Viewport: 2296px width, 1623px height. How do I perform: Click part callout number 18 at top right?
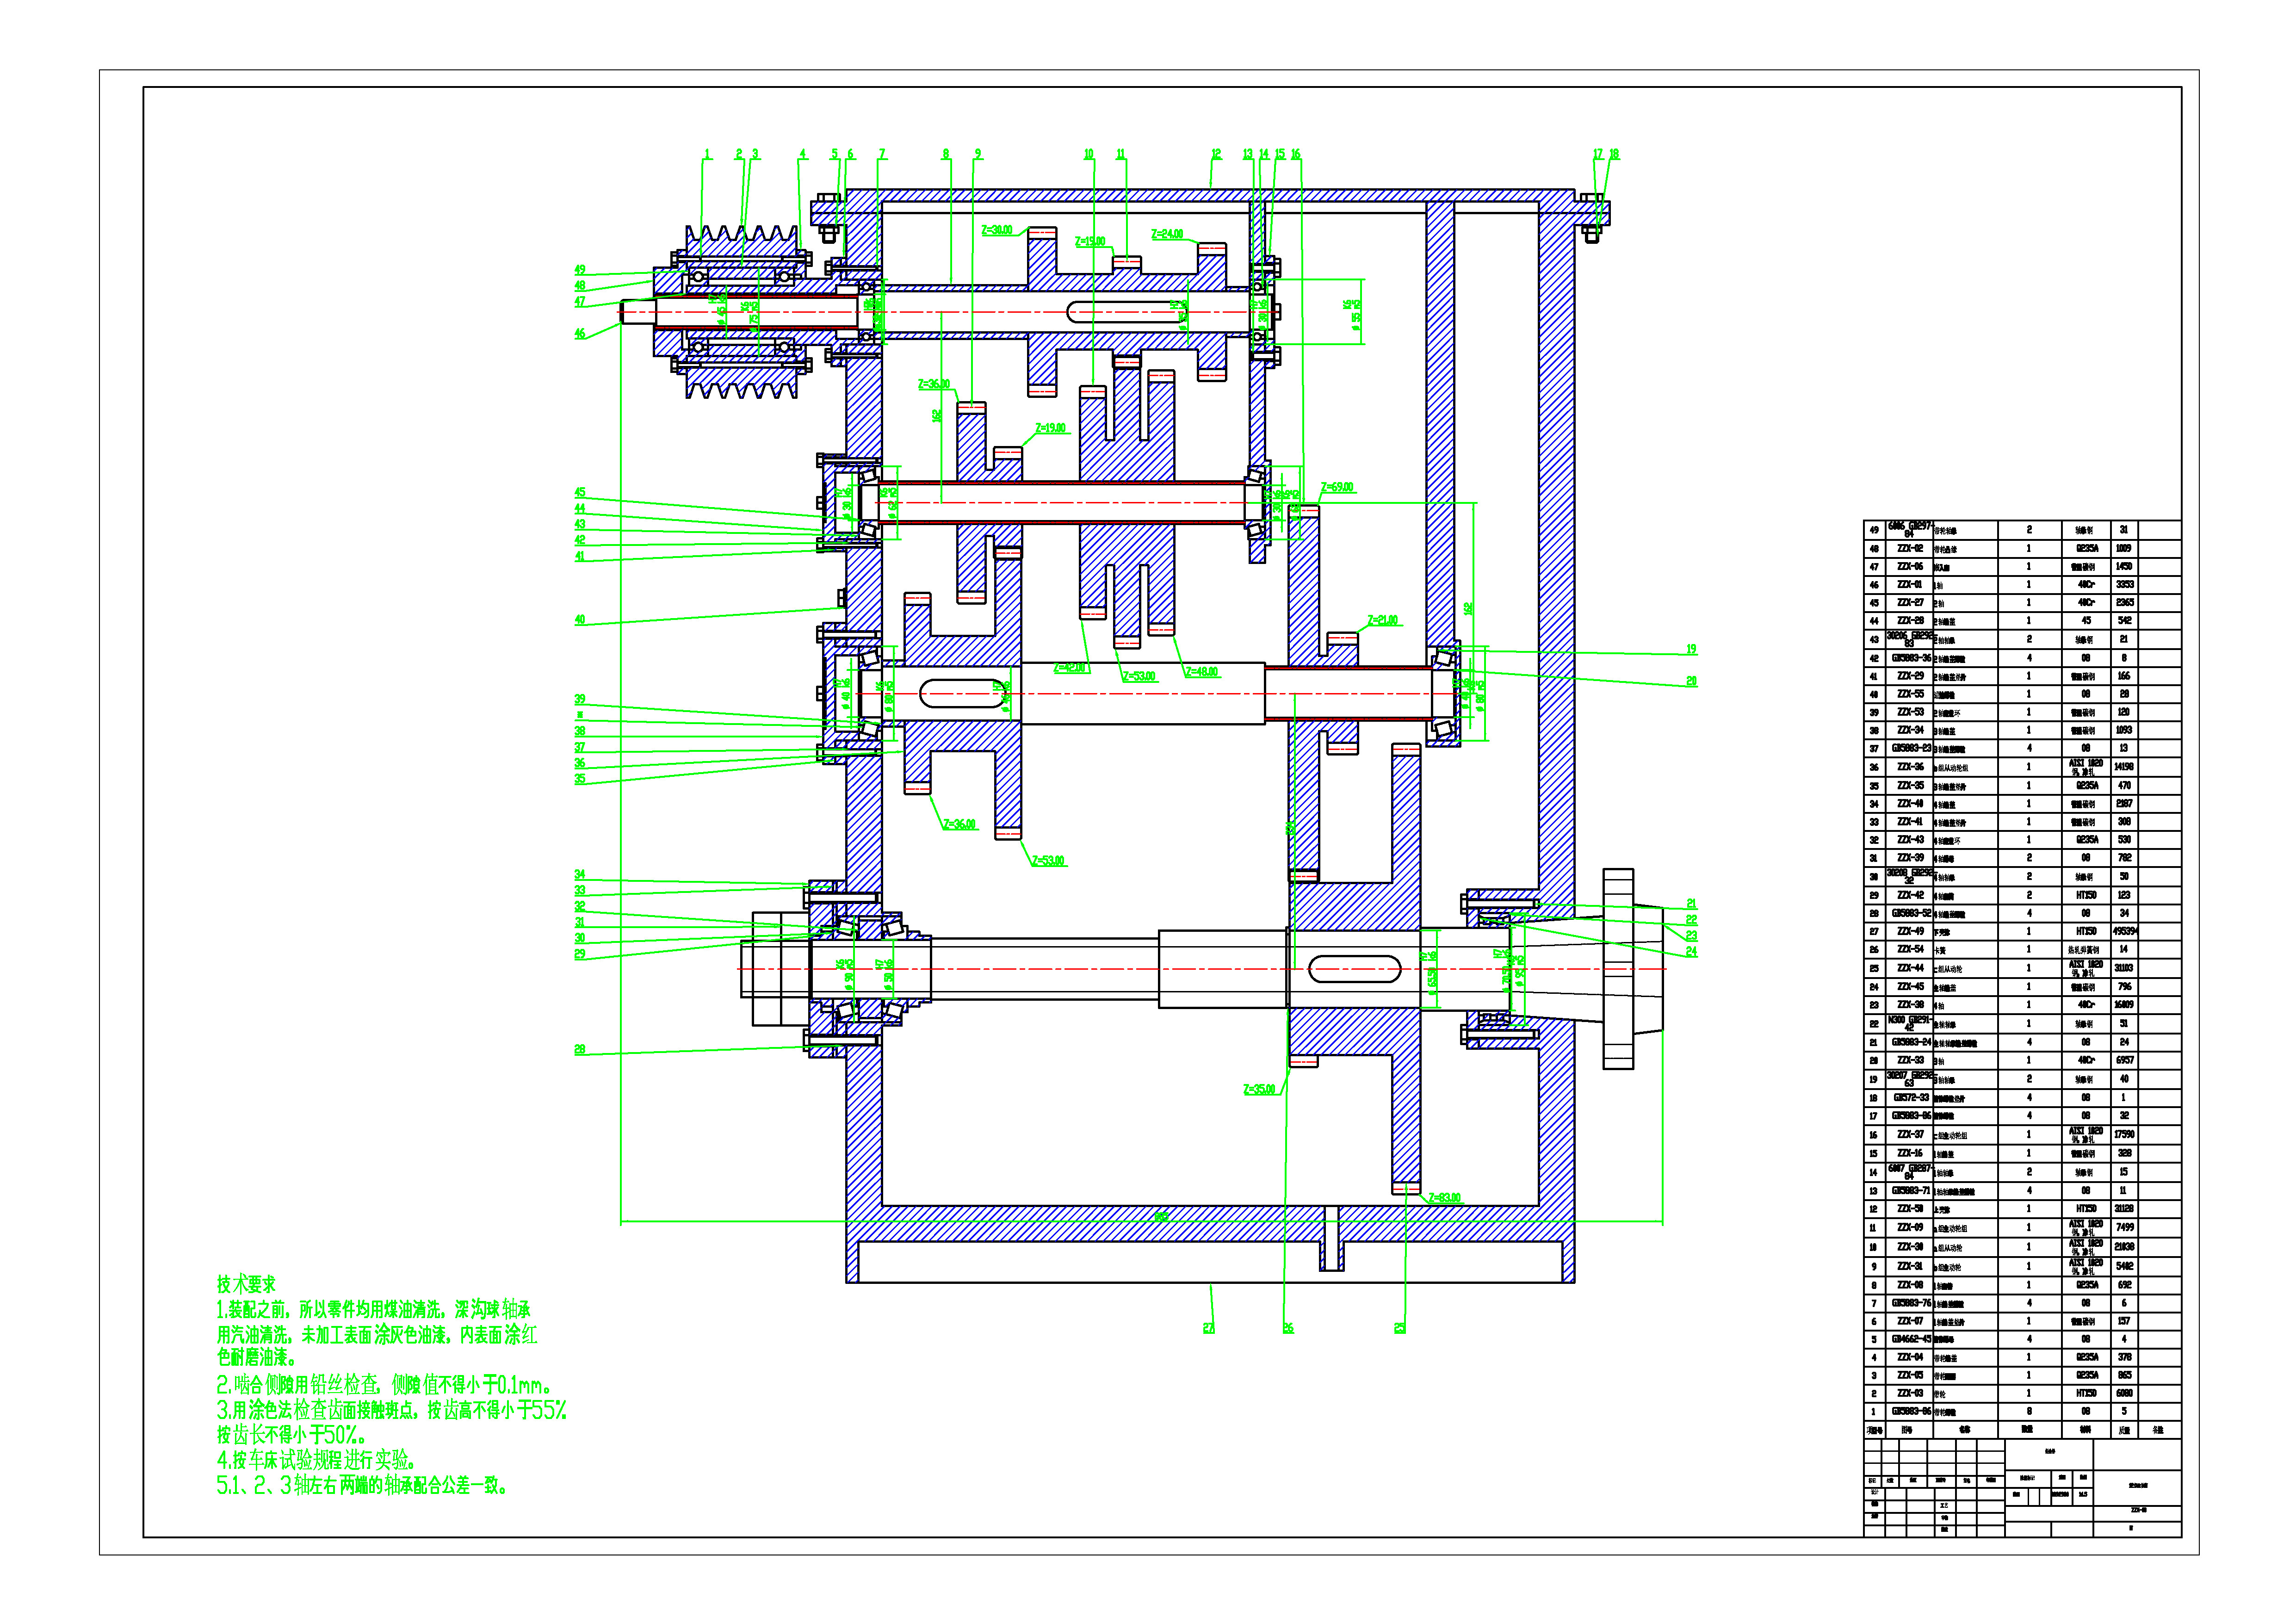[1614, 154]
